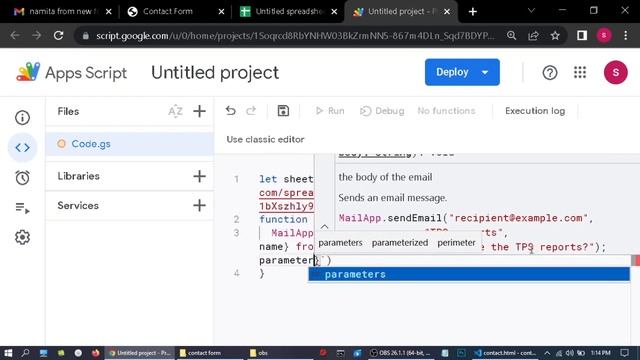Add a service with plus icon
This screenshot has height=360, width=640.
[199, 205]
